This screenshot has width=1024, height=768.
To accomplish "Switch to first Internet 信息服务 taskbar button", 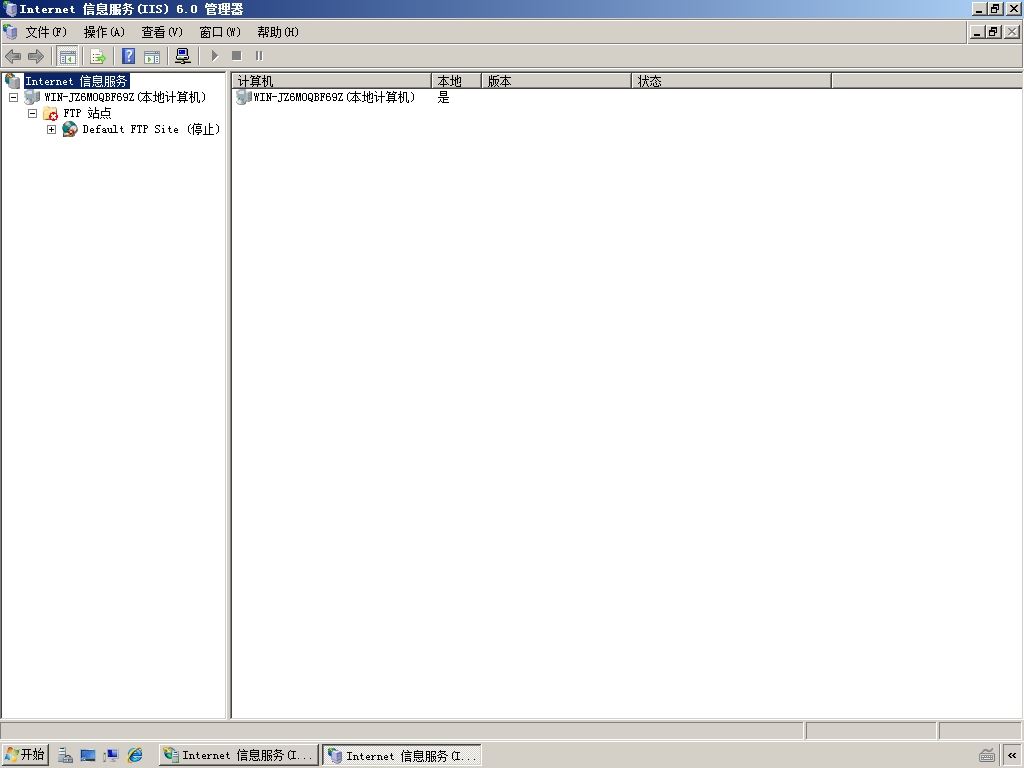I will click(238, 756).
